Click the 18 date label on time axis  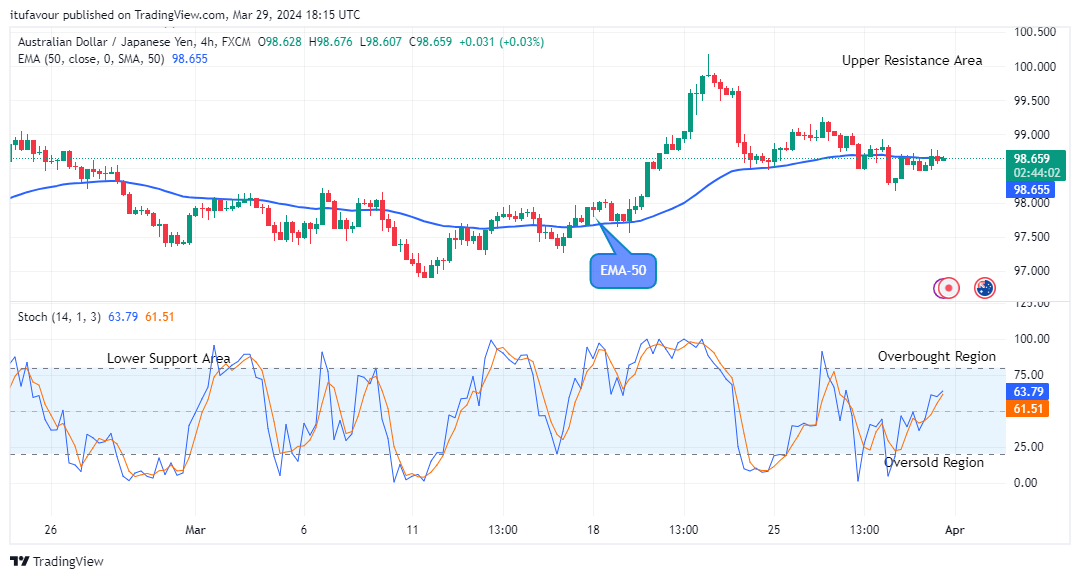[593, 530]
